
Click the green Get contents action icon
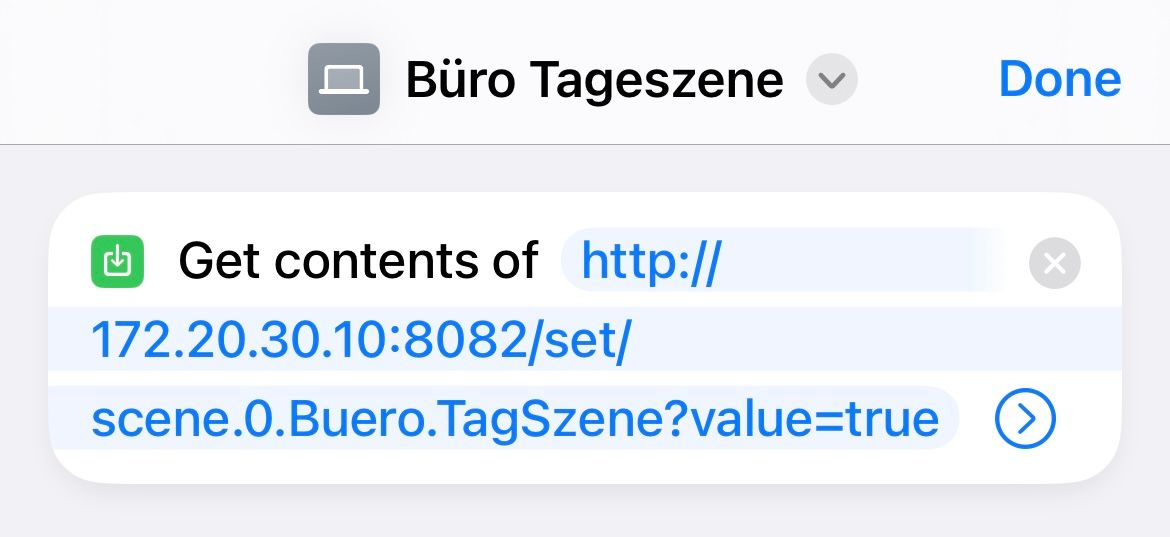coord(117,261)
